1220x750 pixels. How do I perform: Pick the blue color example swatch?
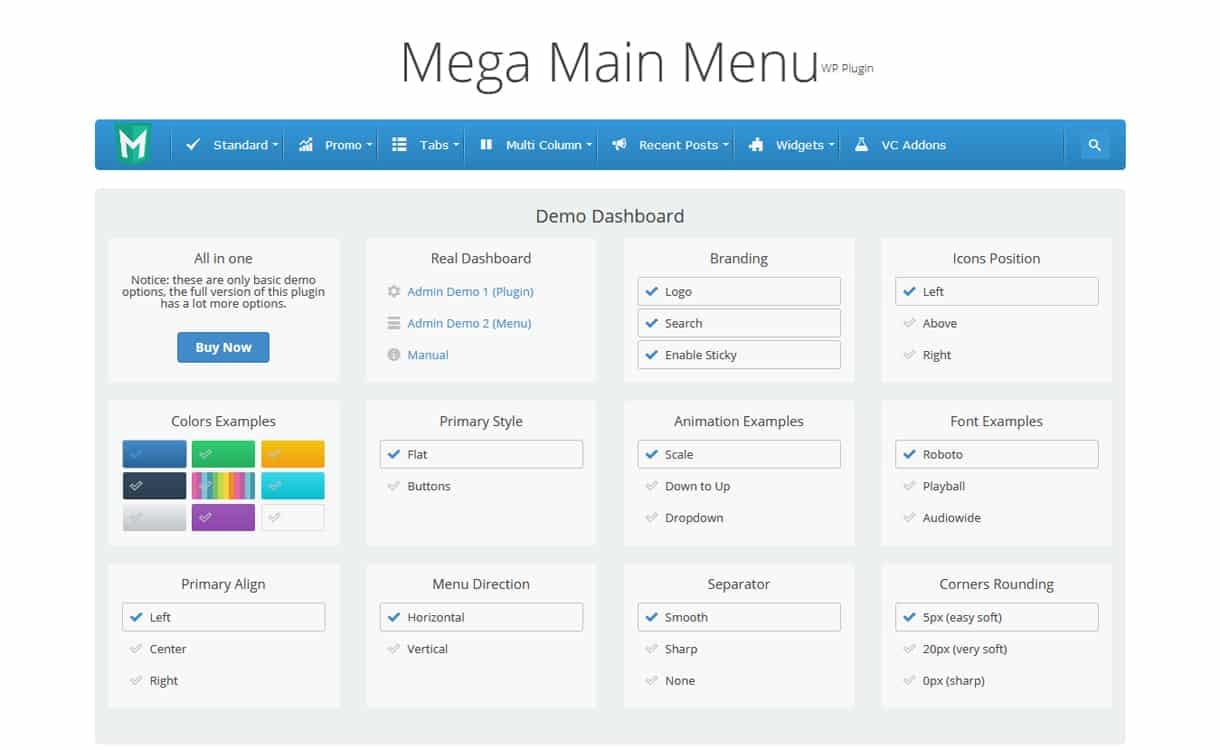[154, 454]
